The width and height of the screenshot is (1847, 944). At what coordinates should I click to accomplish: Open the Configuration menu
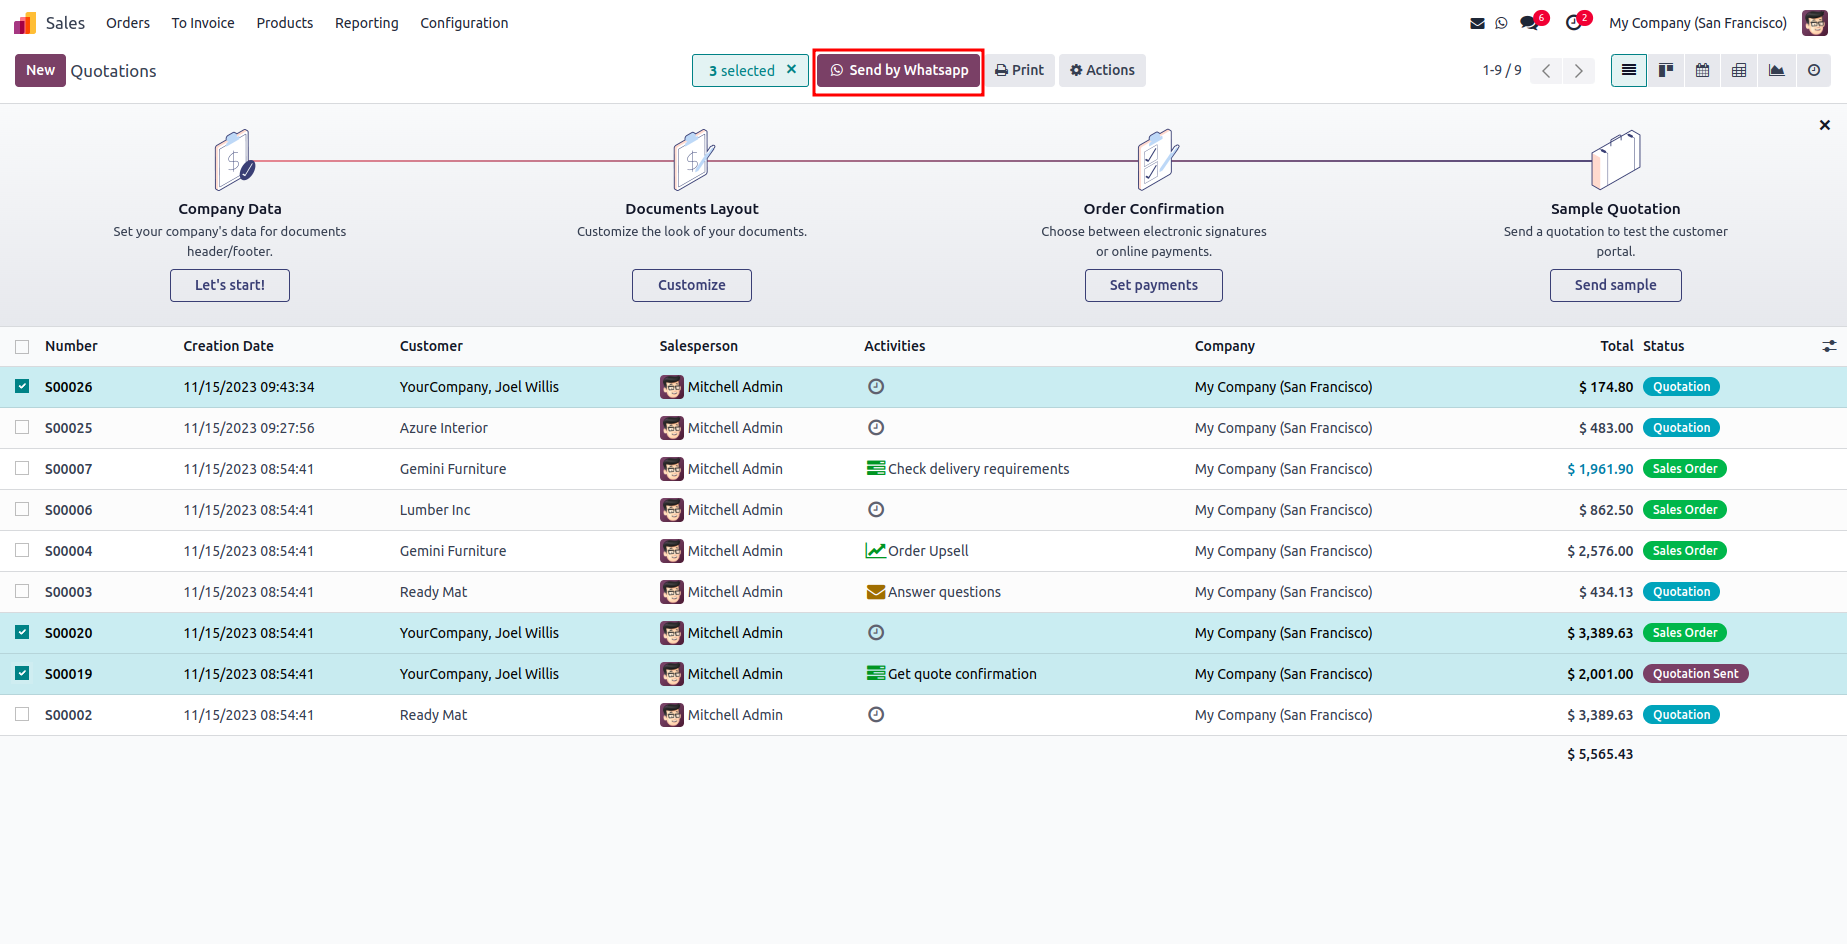(x=464, y=23)
